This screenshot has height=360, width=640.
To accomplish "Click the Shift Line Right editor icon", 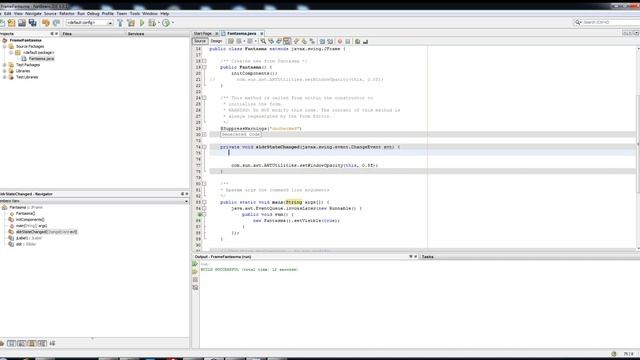I will click(x=330, y=41).
